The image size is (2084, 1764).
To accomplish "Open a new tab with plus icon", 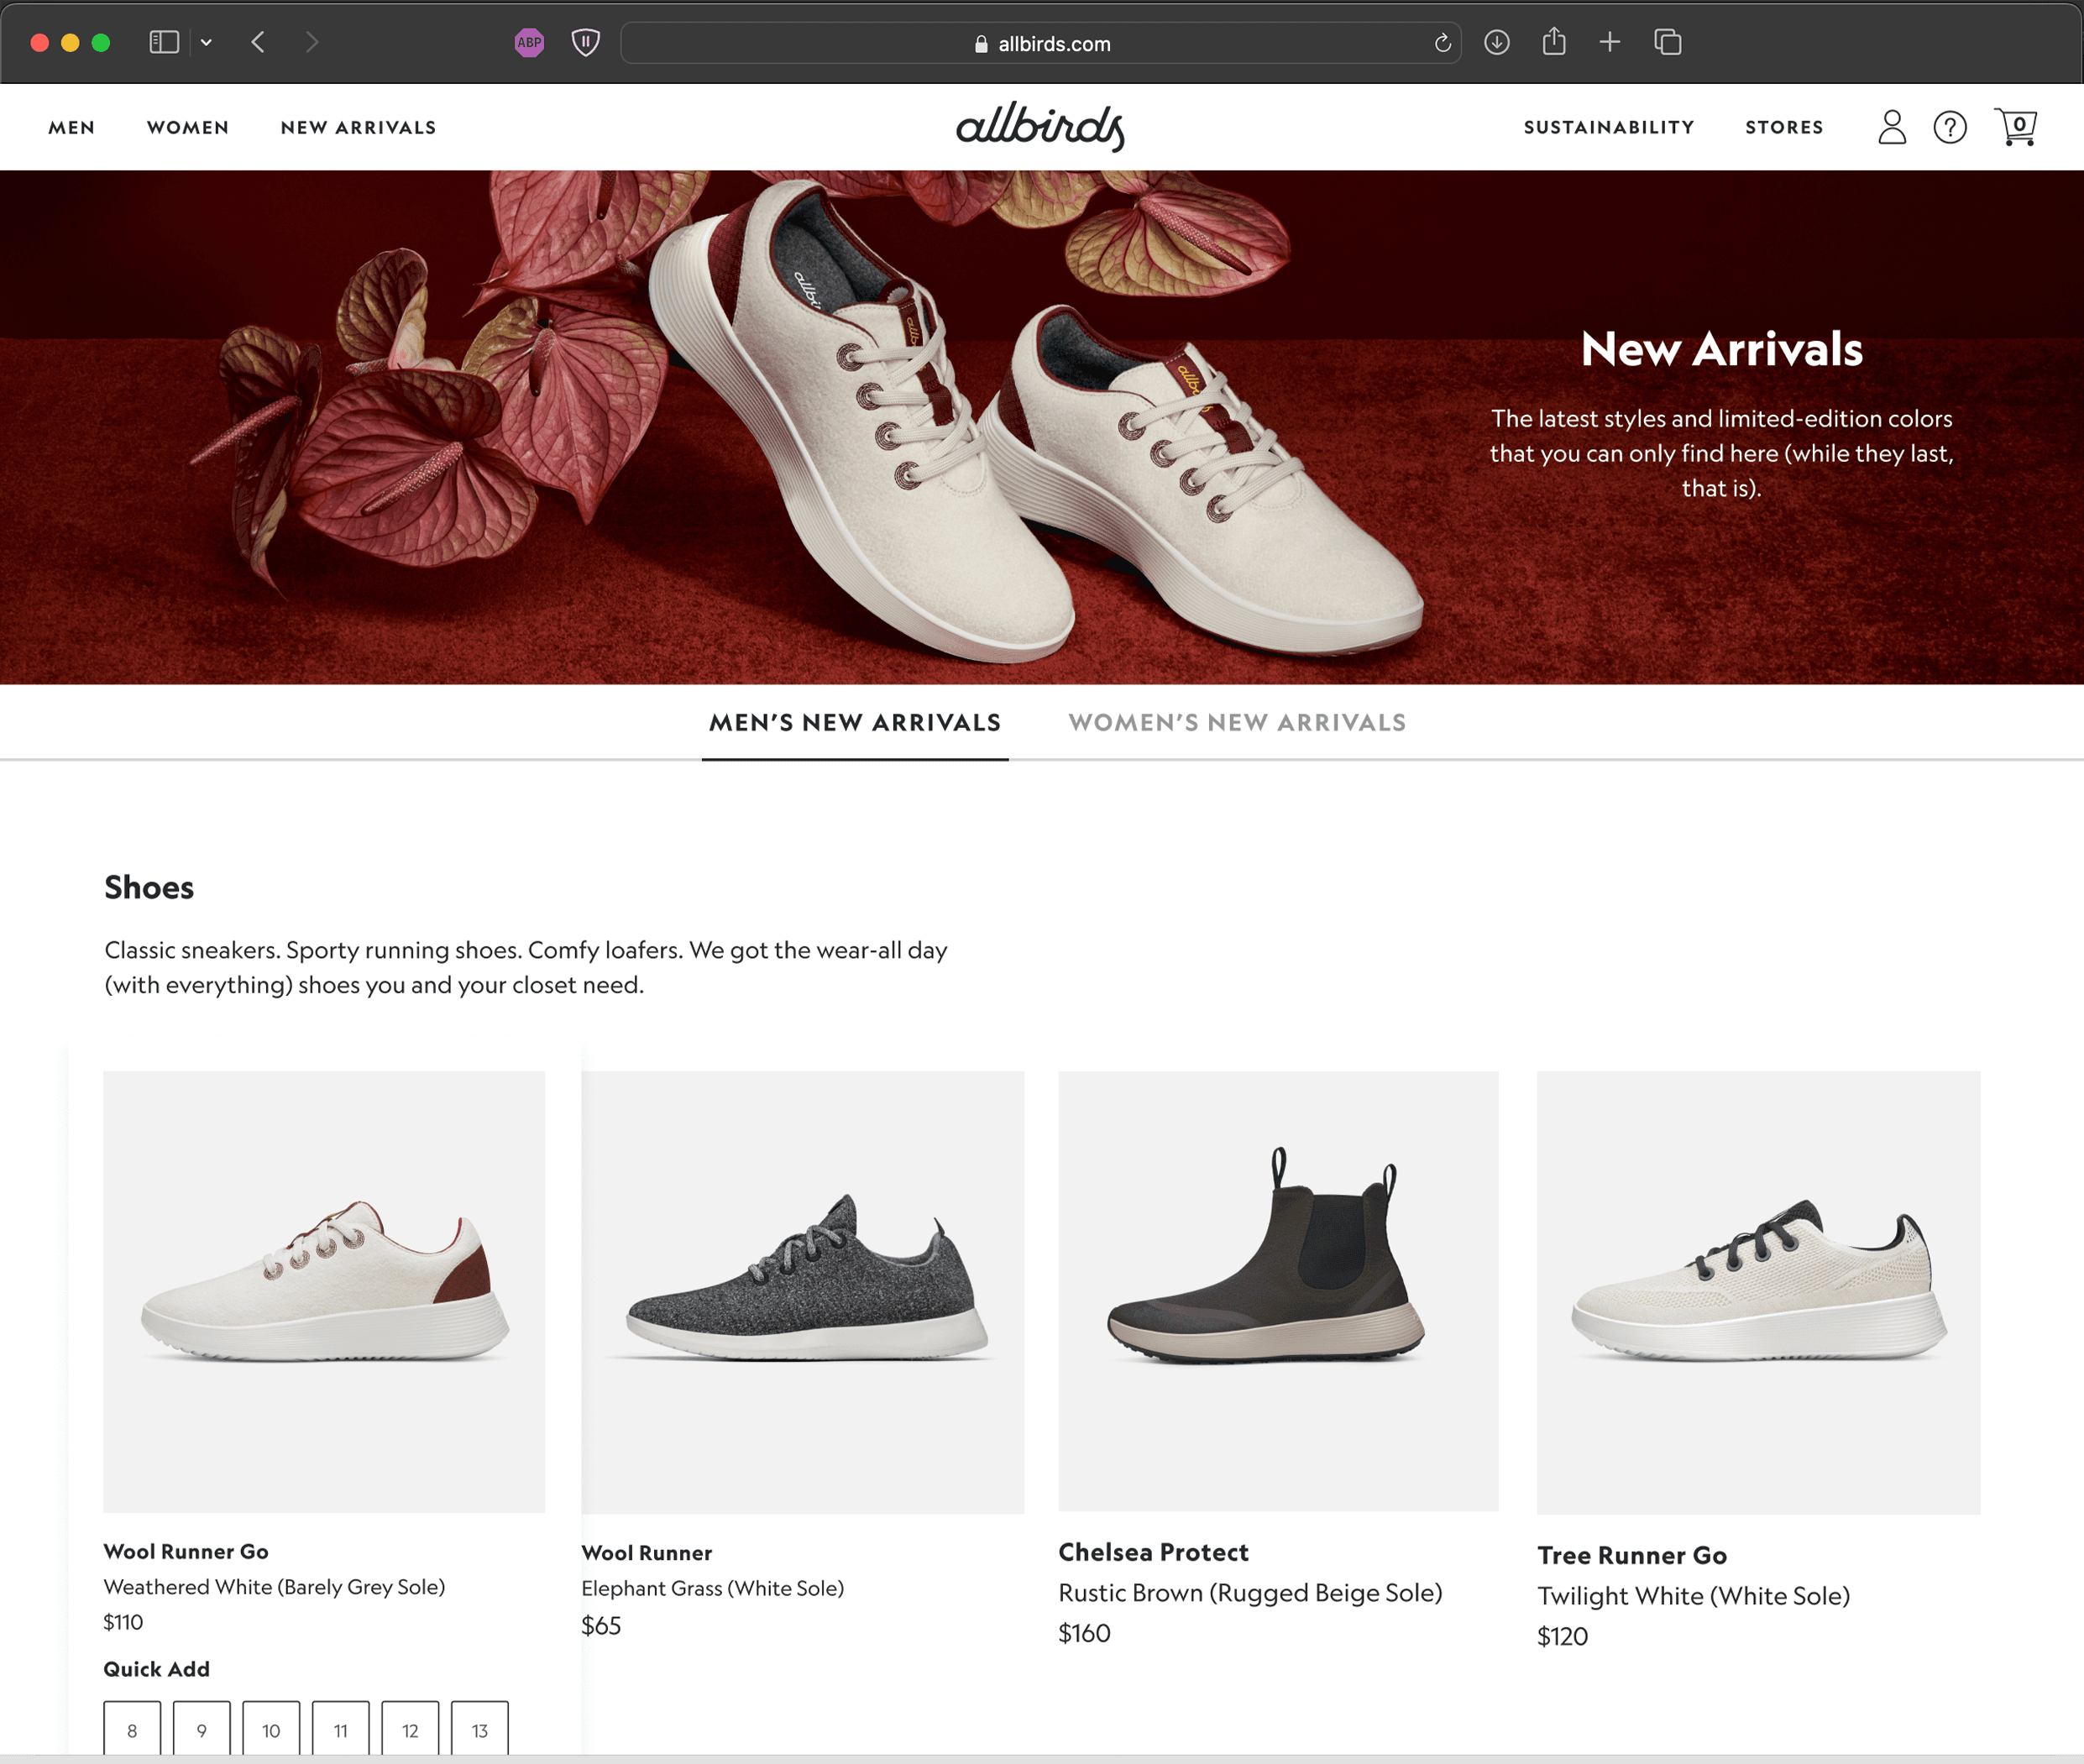I will 1609,42.
